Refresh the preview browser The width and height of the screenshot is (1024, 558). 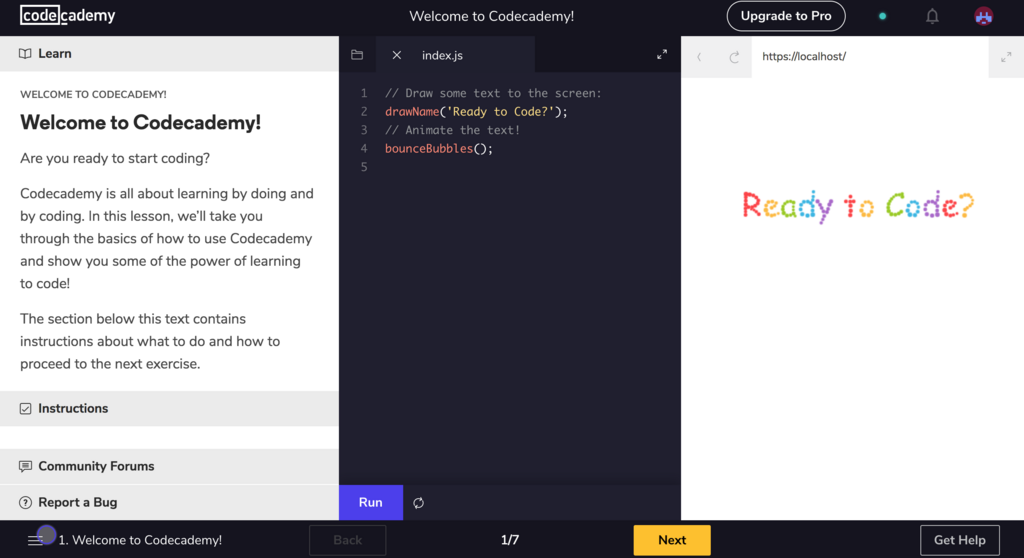[x=734, y=57]
